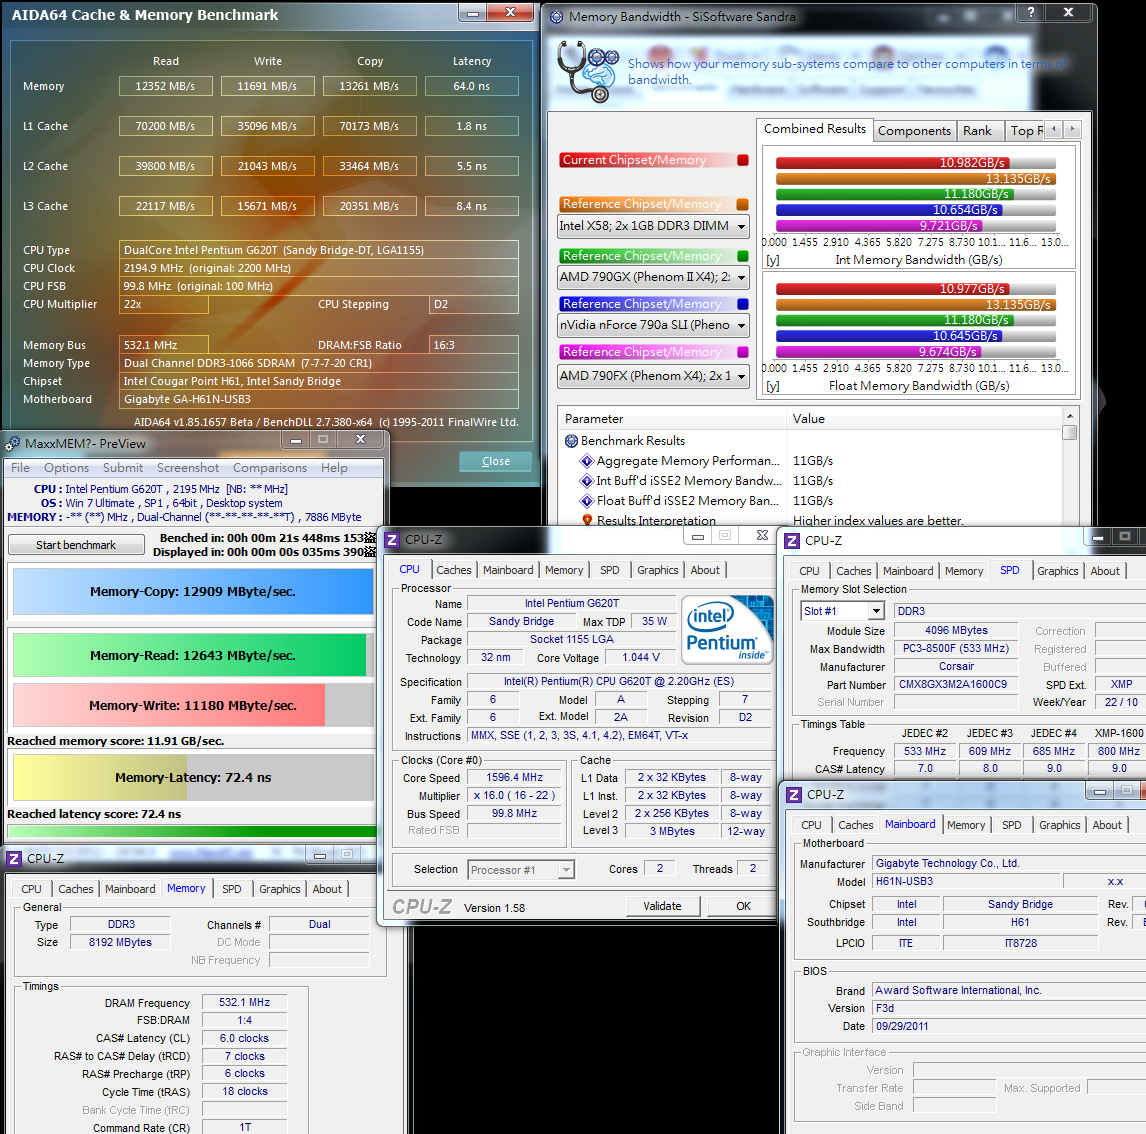The width and height of the screenshot is (1146, 1134).
Task: Click the OK button in CPU-Z
Action: tap(743, 906)
